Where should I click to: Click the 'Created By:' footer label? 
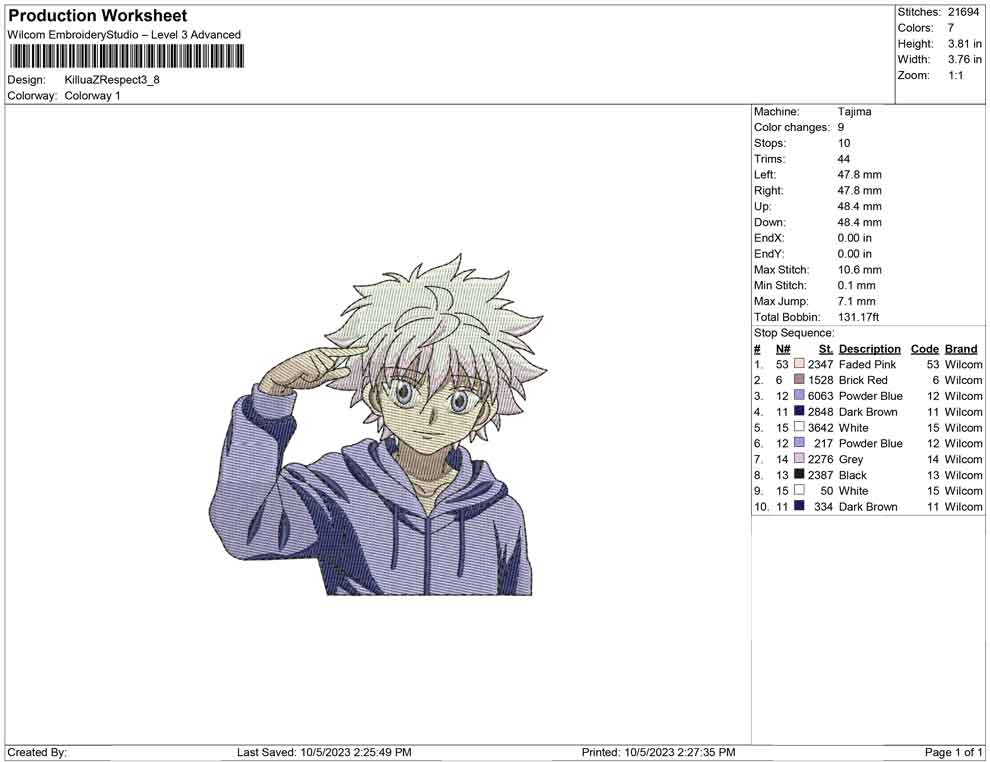[37, 752]
